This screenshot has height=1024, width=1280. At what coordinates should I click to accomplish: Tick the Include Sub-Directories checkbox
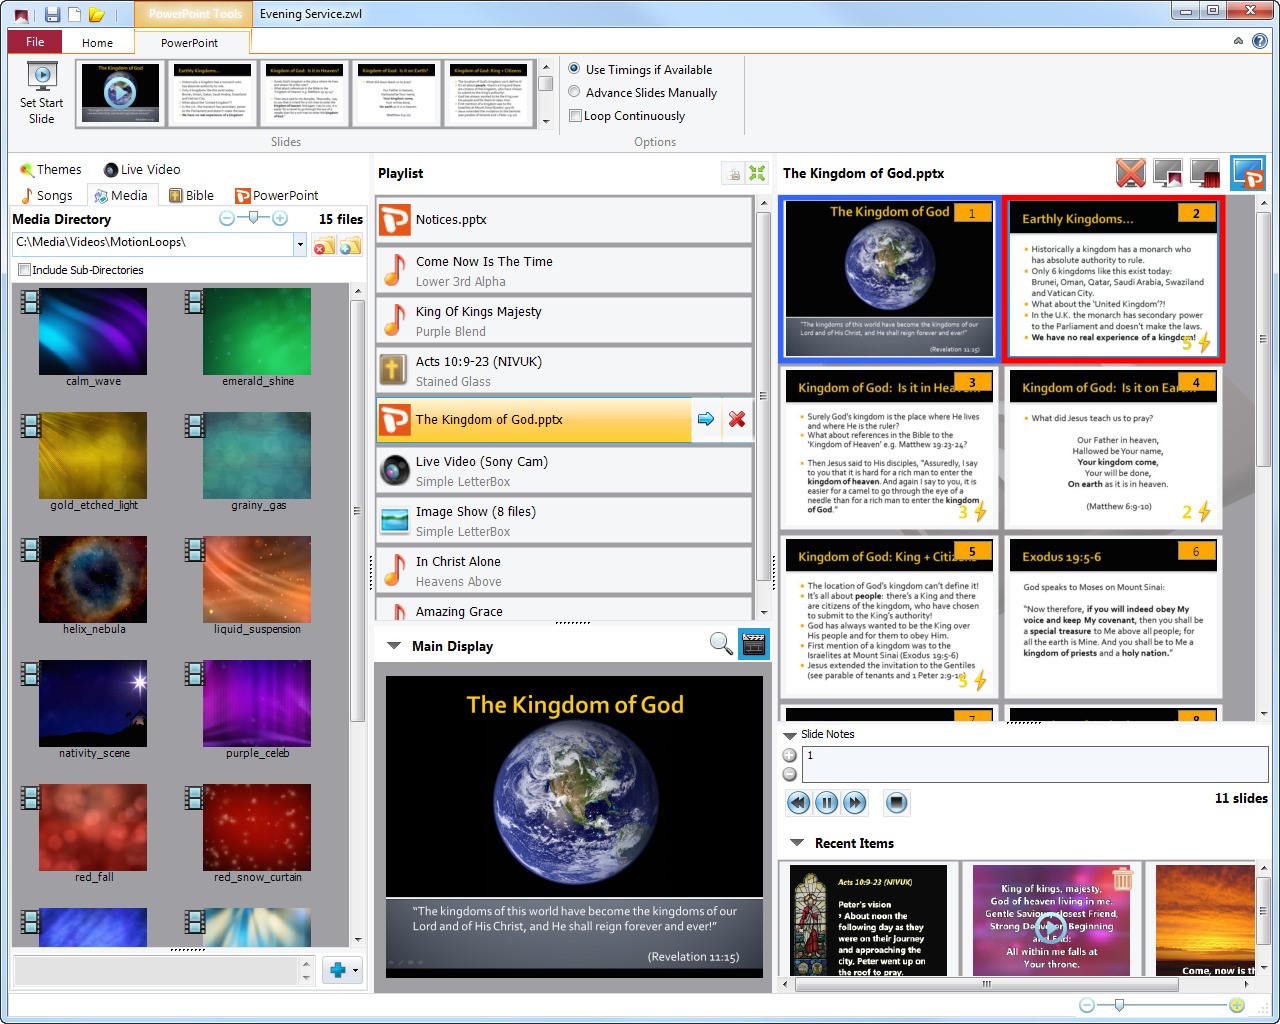pyautogui.click(x=25, y=270)
